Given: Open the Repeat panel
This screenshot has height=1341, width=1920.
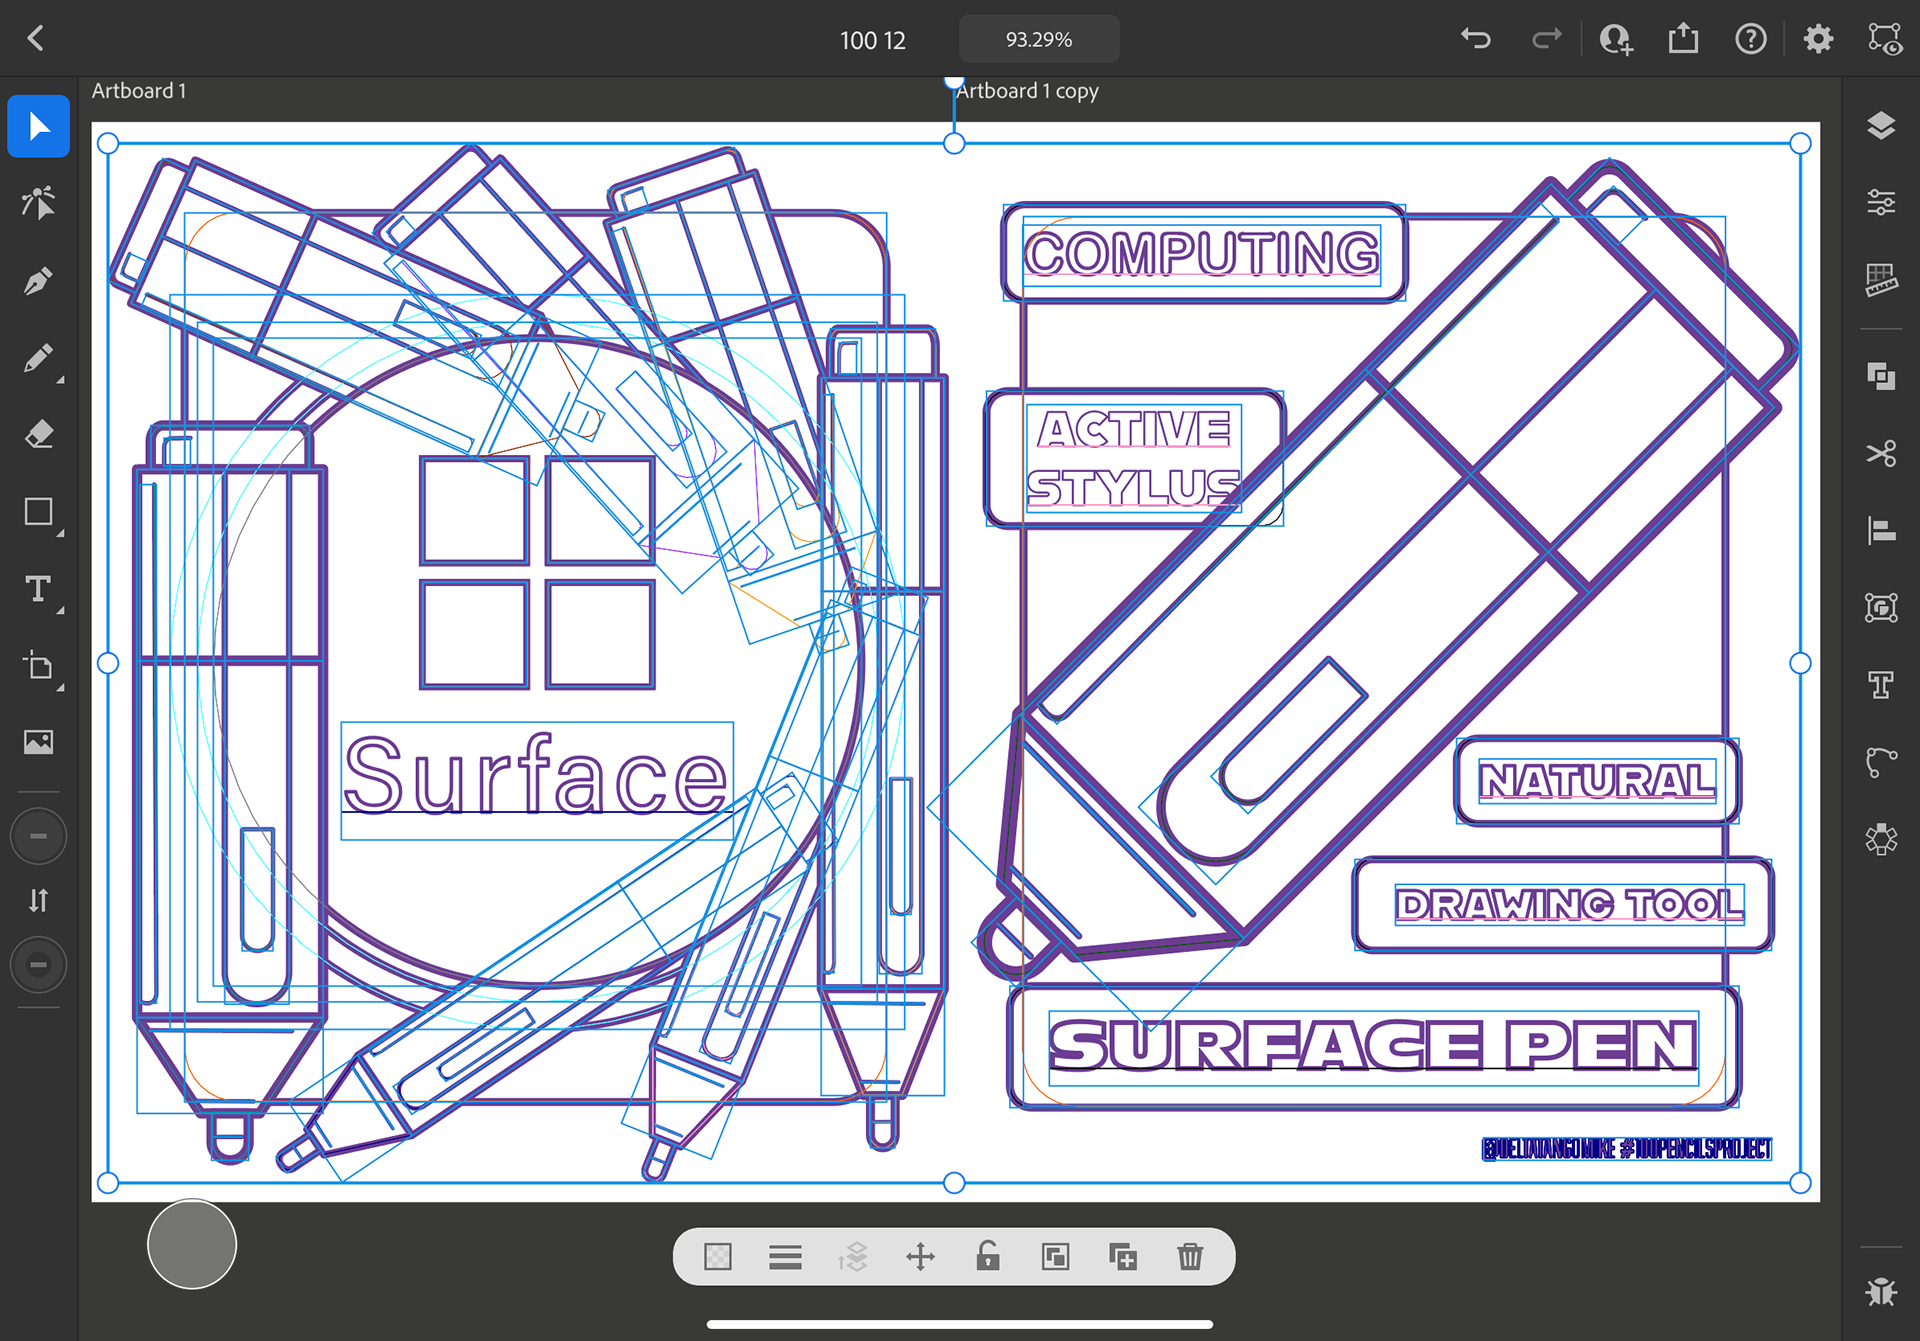Looking at the screenshot, I should click(x=1881, y=838).
